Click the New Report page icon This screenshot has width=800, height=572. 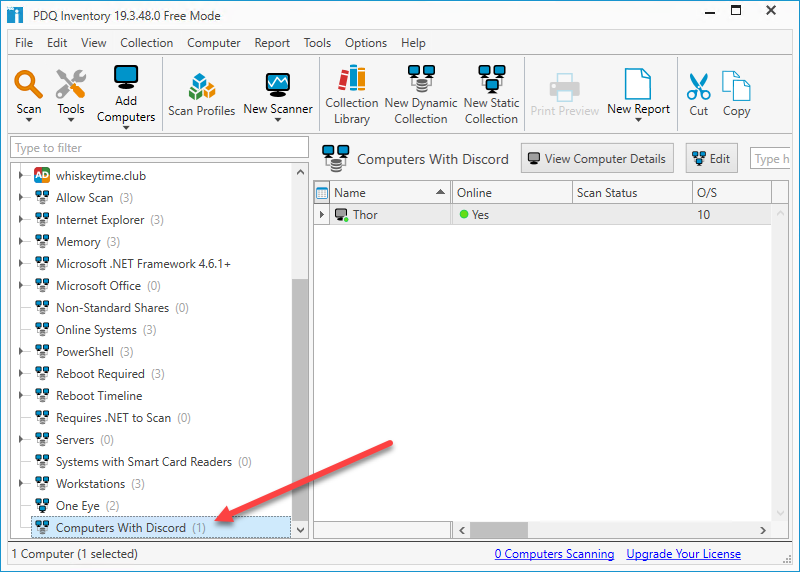[638, 84]
